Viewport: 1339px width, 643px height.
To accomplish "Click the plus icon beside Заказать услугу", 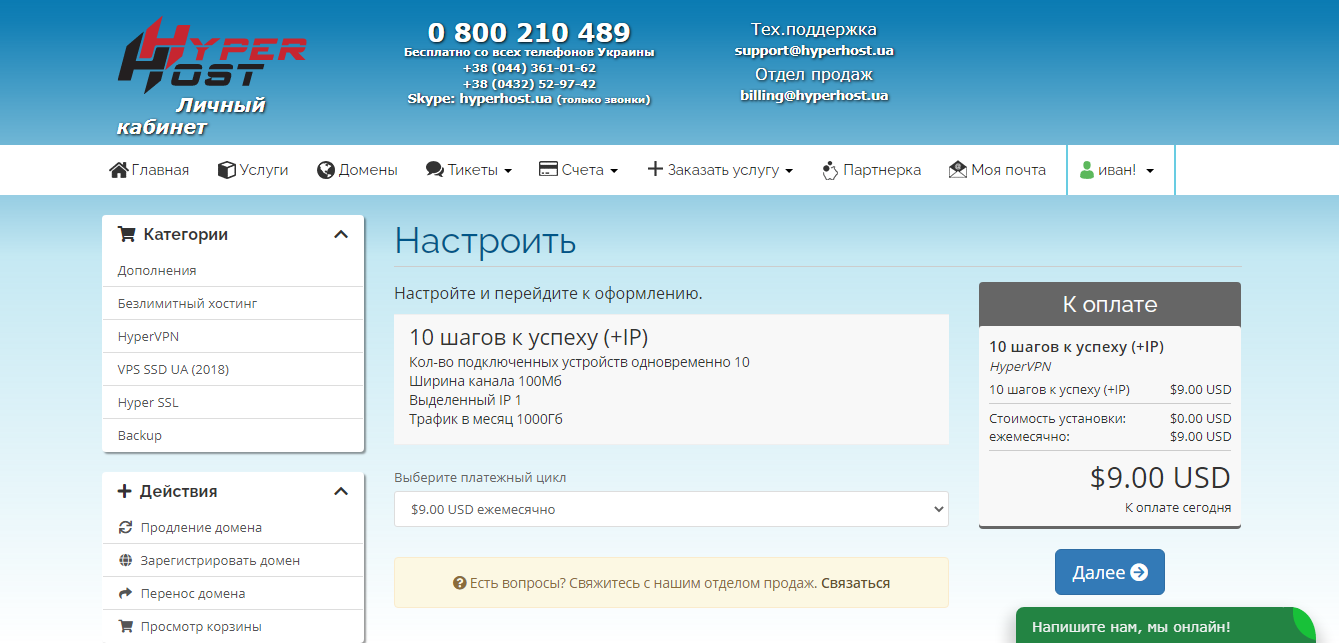I will [x=655, y=170].
